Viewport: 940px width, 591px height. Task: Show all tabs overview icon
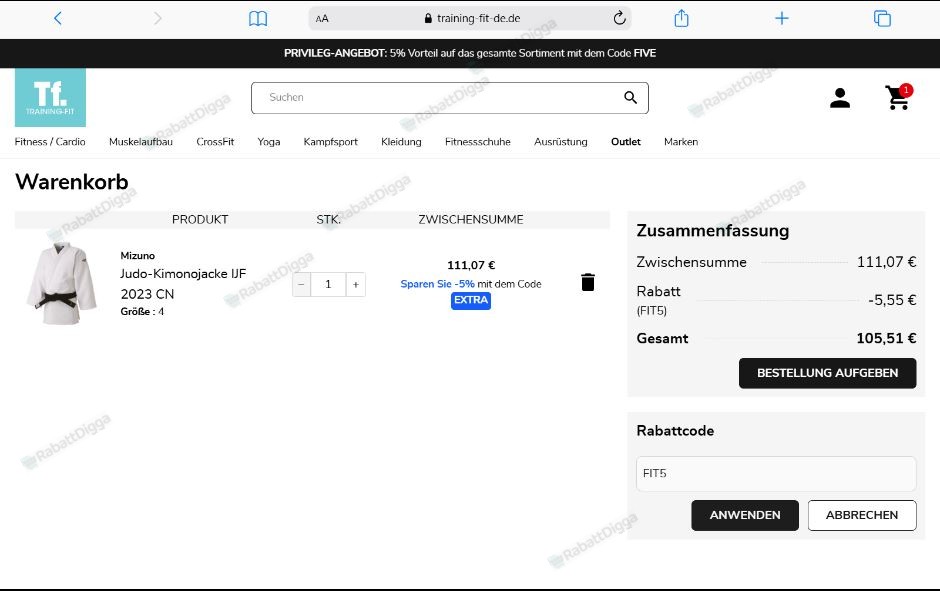click(882, 19)
